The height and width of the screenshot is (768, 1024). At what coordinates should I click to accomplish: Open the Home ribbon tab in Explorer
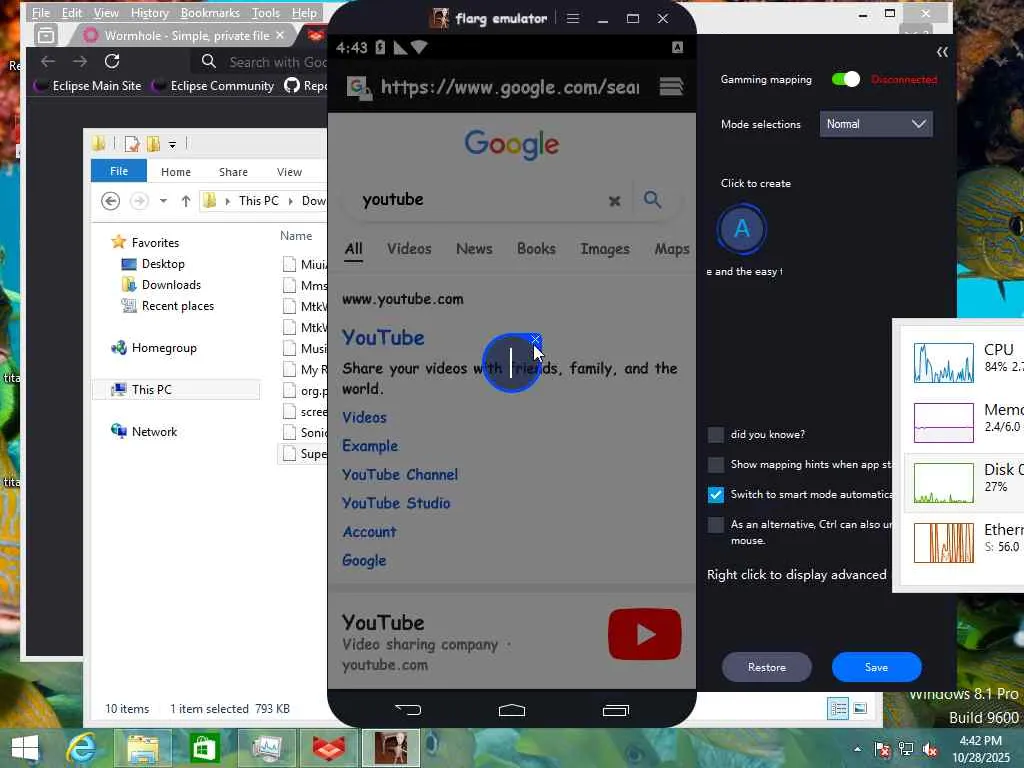pyautogui.click(x=176, y=172)
